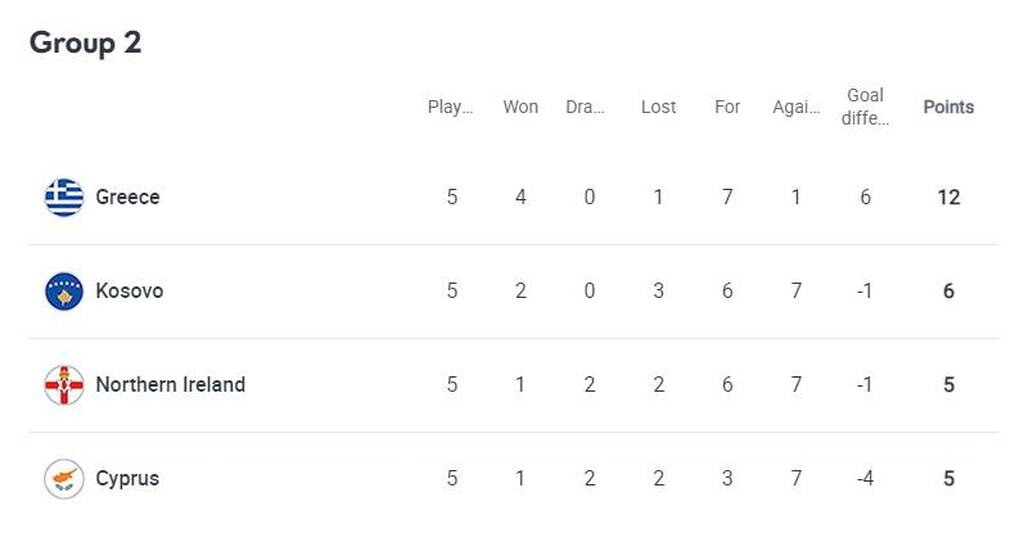
Task: Click the Points column header
Action: [948, 107]
